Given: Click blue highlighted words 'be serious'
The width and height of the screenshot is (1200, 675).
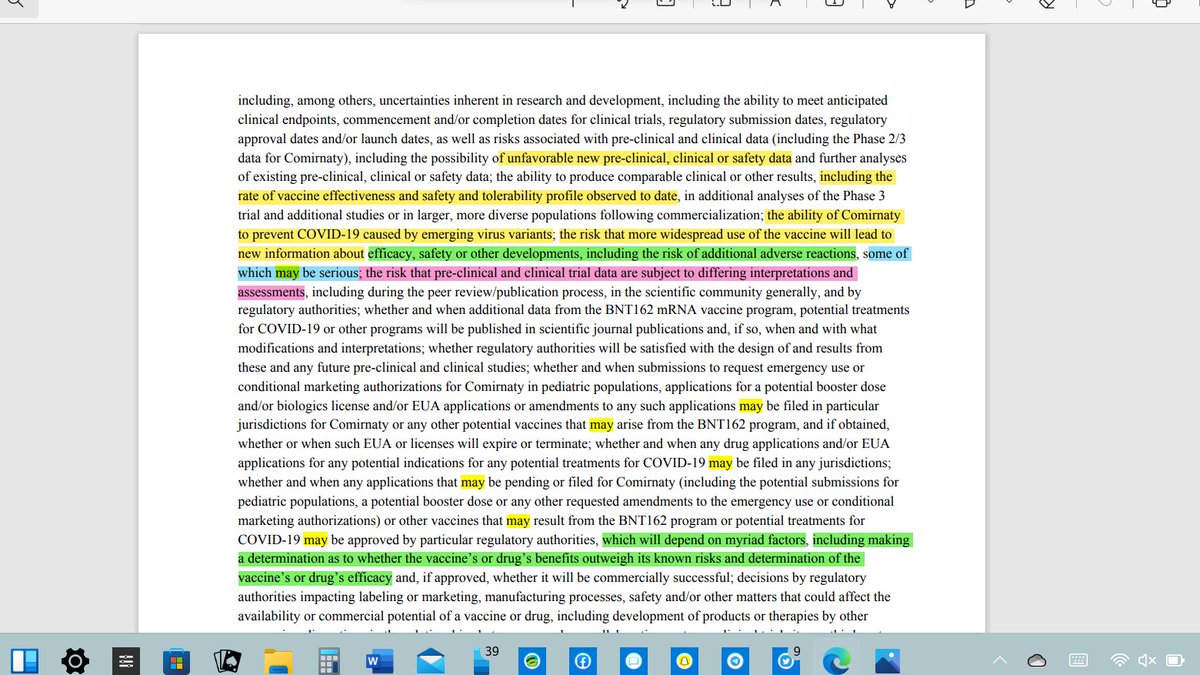Looking at the screenshot, I should (x=331, y=273).
